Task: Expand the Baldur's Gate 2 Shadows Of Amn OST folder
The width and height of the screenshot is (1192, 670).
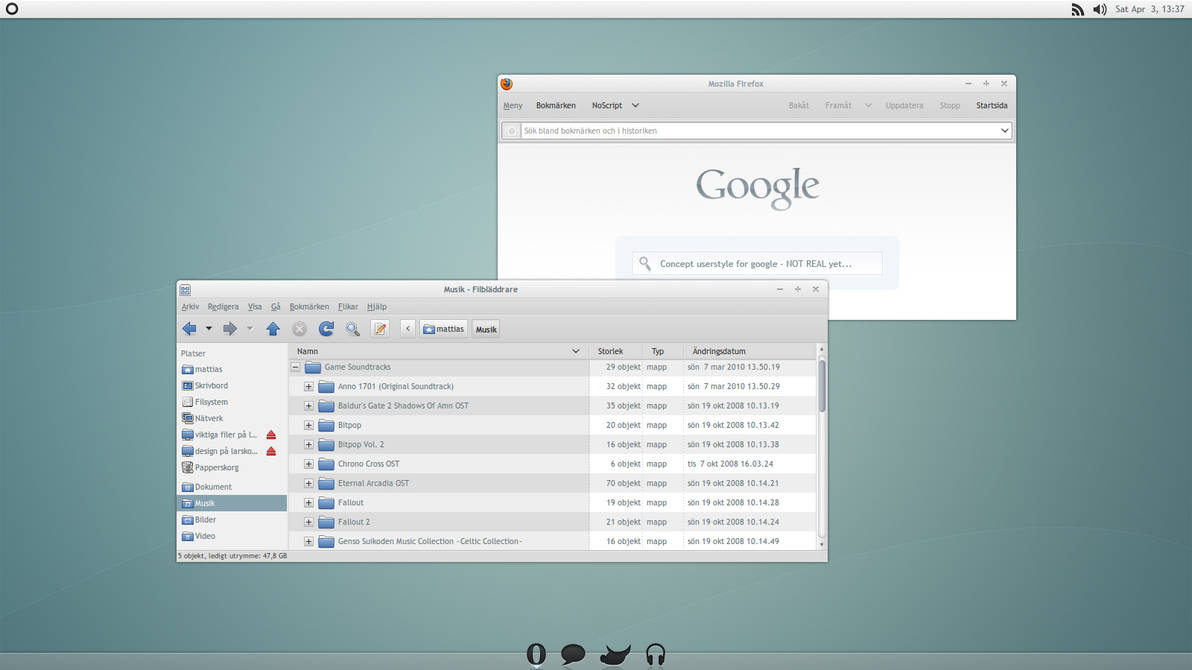Action: point(309,405)
